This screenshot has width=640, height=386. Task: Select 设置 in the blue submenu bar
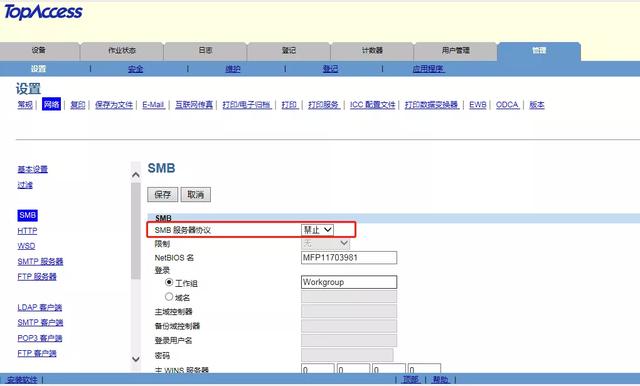click(x=38, y=69)
